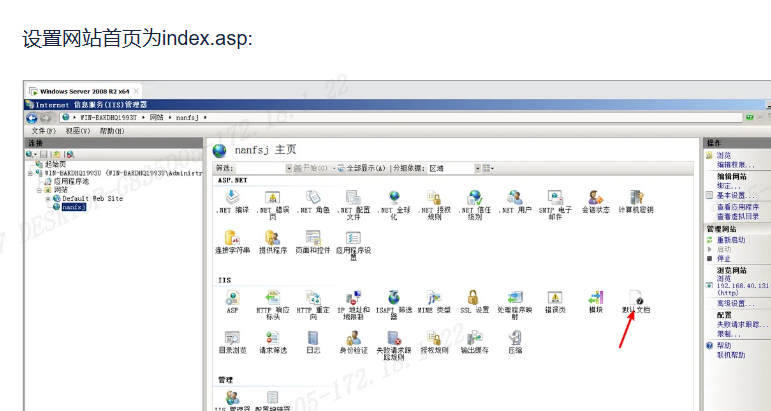Click the blue Back navigation arrow

click(x=32, y=118)
